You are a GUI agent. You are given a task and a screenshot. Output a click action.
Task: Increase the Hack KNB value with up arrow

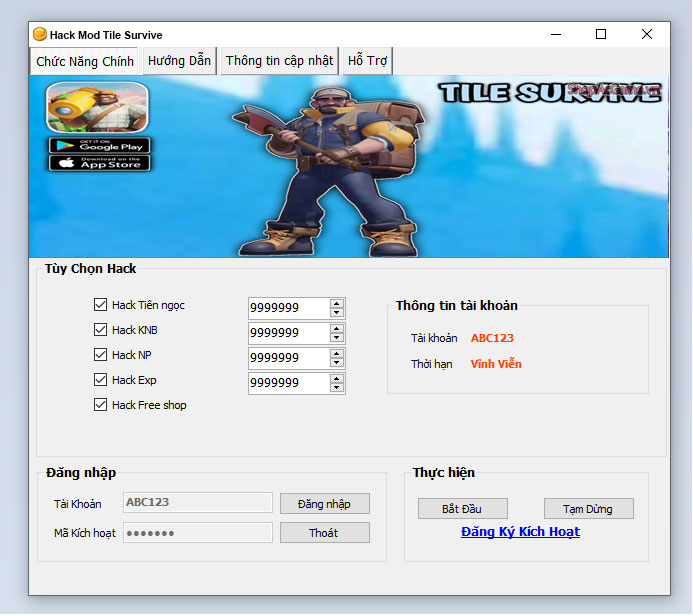point(337,329)
